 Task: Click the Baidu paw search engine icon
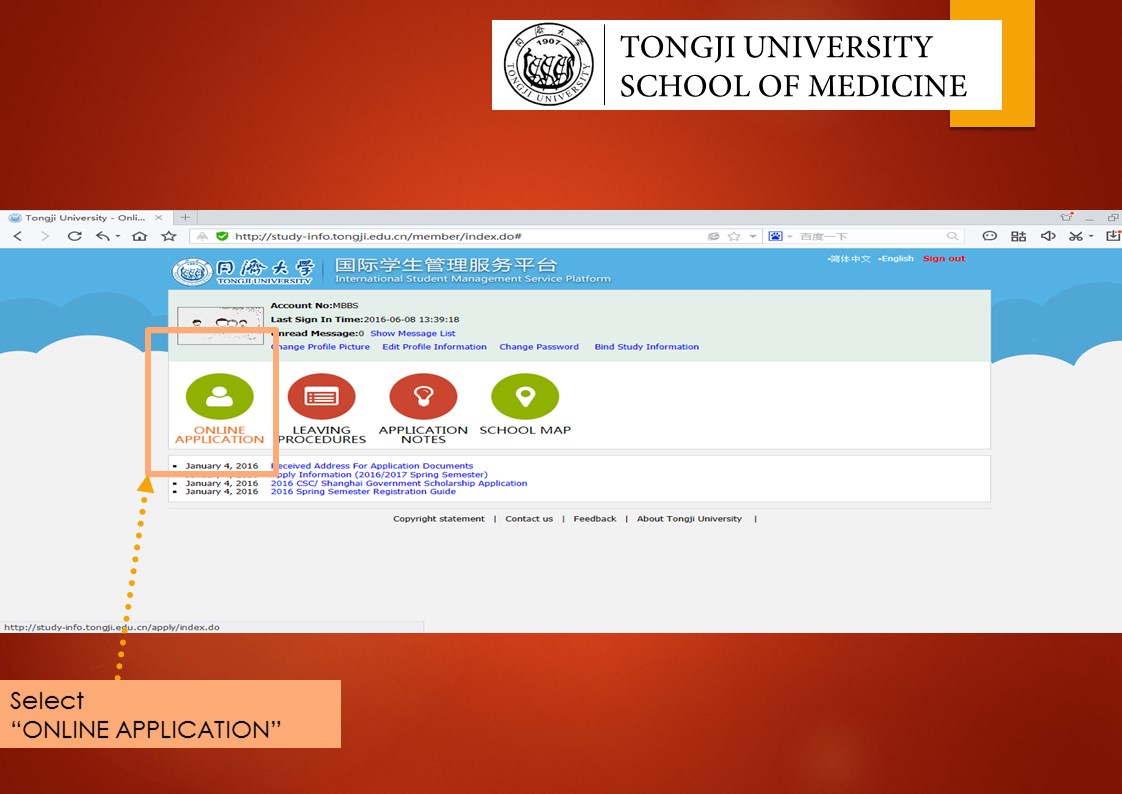(x=775, y=236)
